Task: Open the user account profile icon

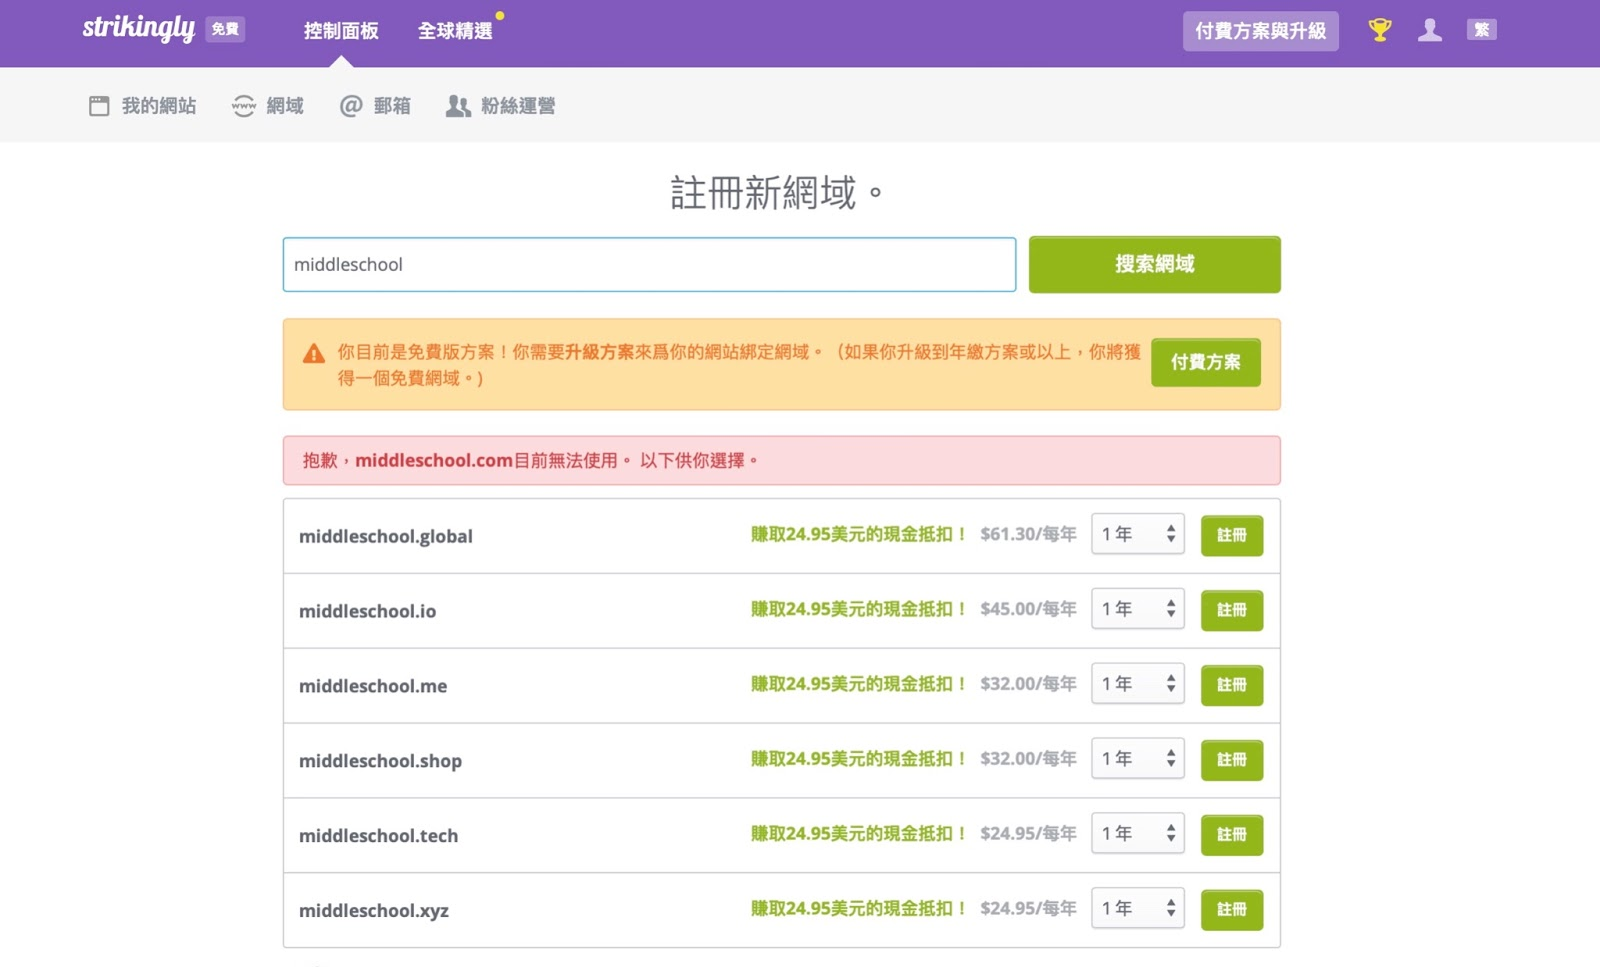Action: pyautogui.click(x=1430, y=30)
